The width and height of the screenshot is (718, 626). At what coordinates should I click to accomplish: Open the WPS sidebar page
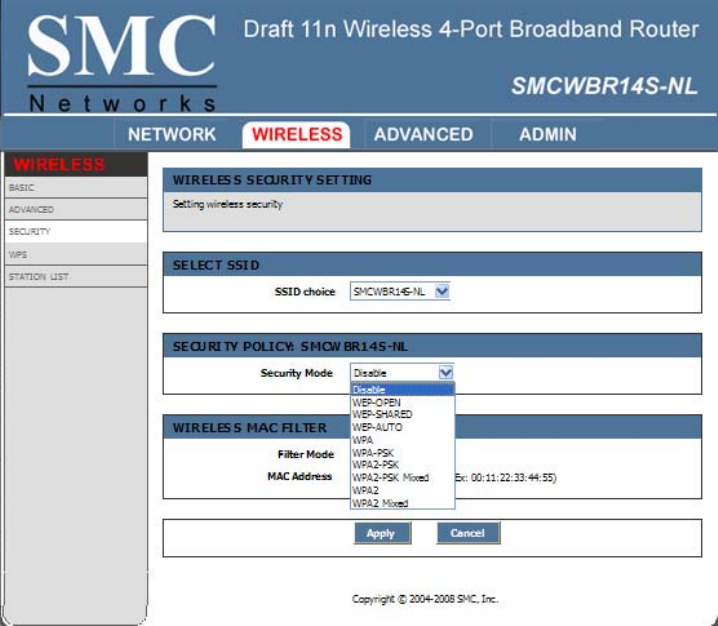(x=76, y=254)
